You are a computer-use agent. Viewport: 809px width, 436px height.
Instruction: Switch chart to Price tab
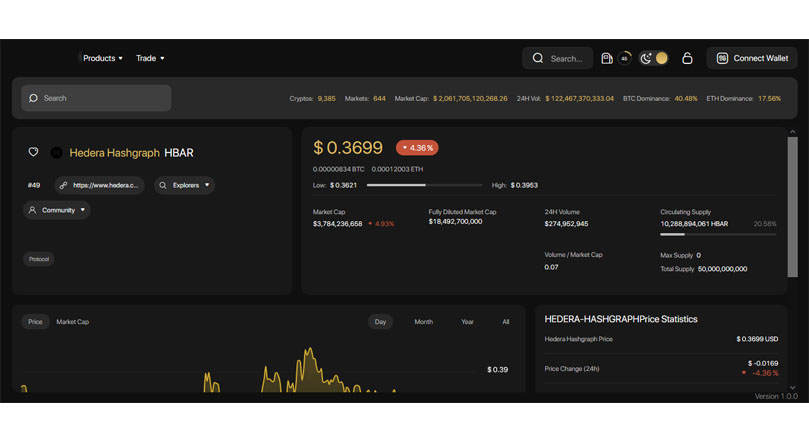pos(35,321)
